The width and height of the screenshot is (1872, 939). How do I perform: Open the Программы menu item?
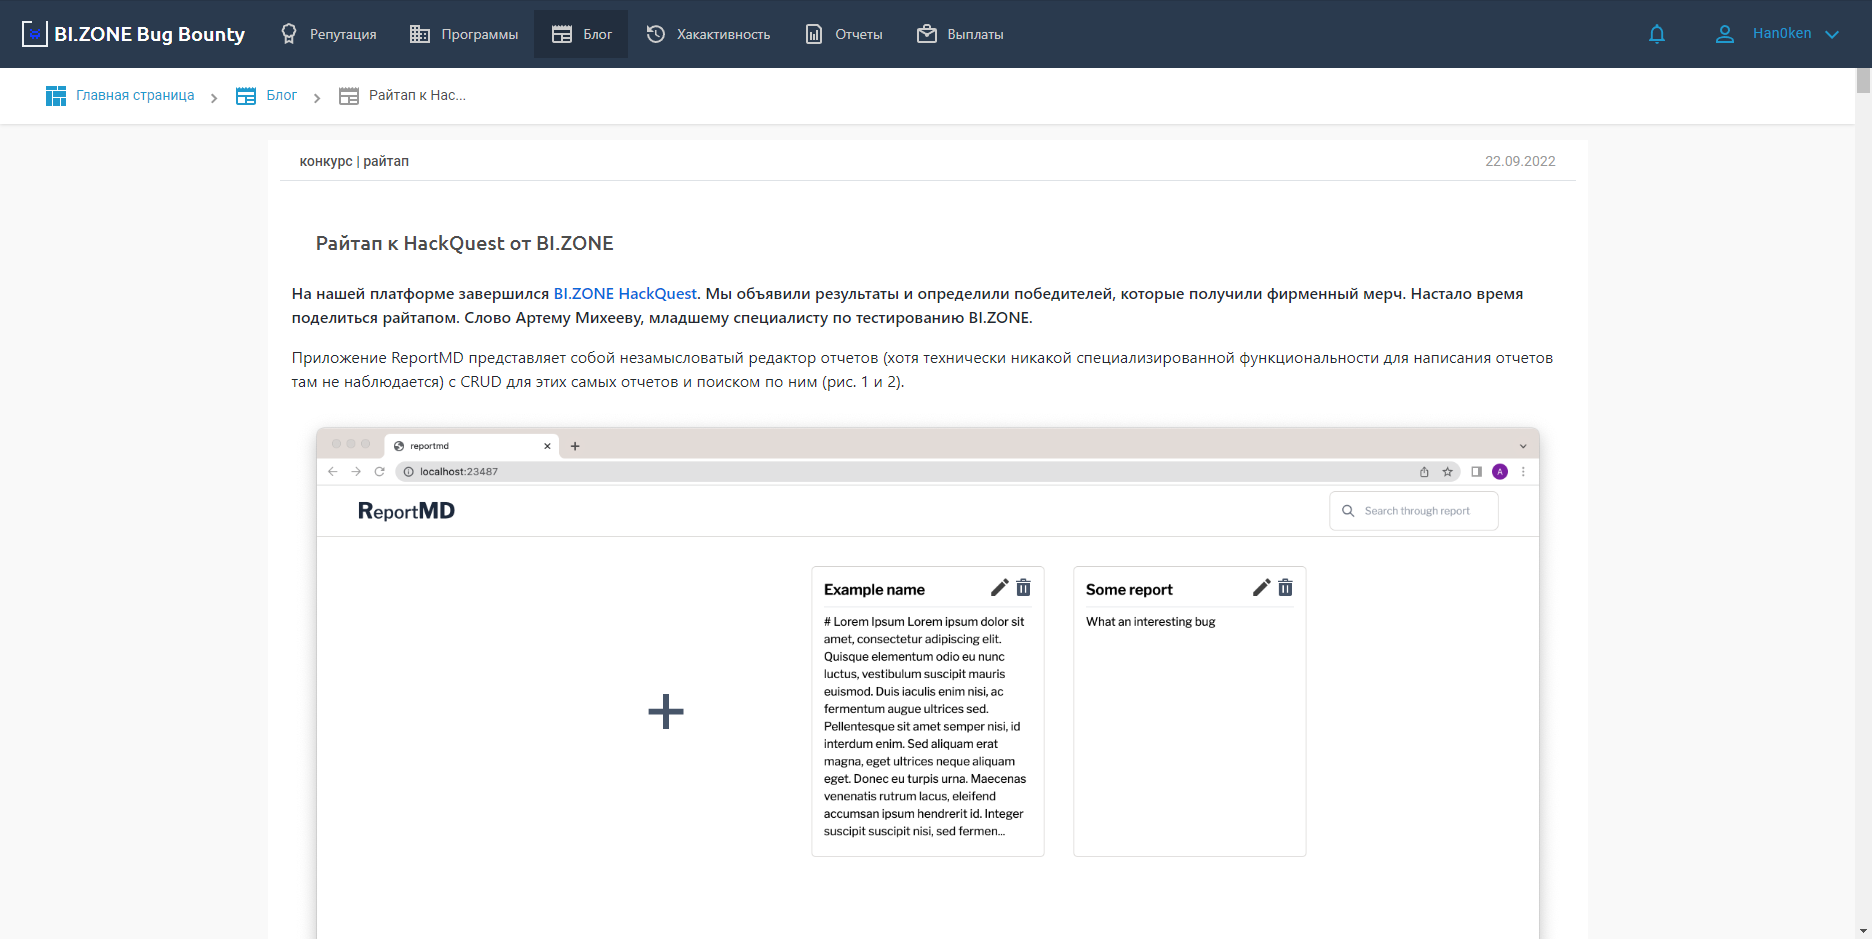[x=464, y=34]
